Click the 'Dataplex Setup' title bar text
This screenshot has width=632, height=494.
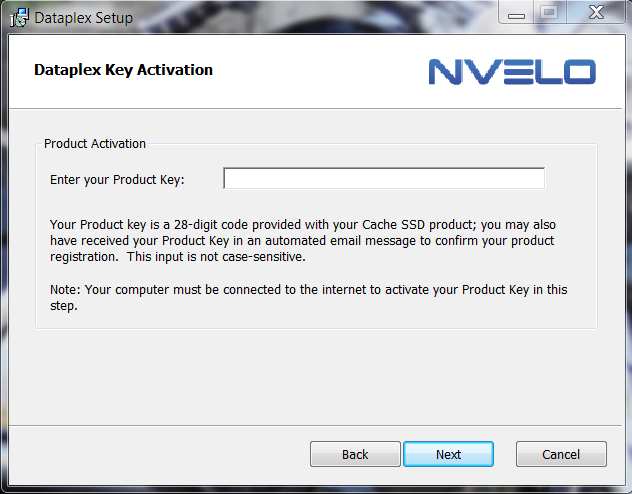click(x=83, y=18)
